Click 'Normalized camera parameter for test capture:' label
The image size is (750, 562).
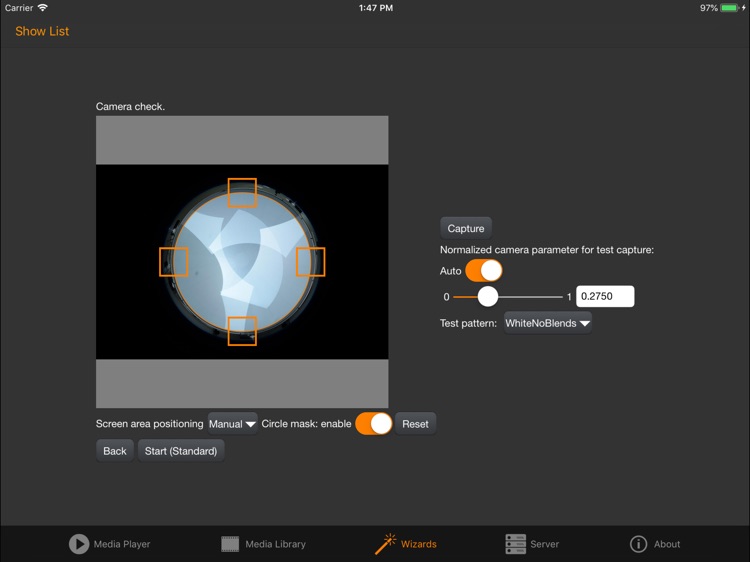(x=547, y=250)
